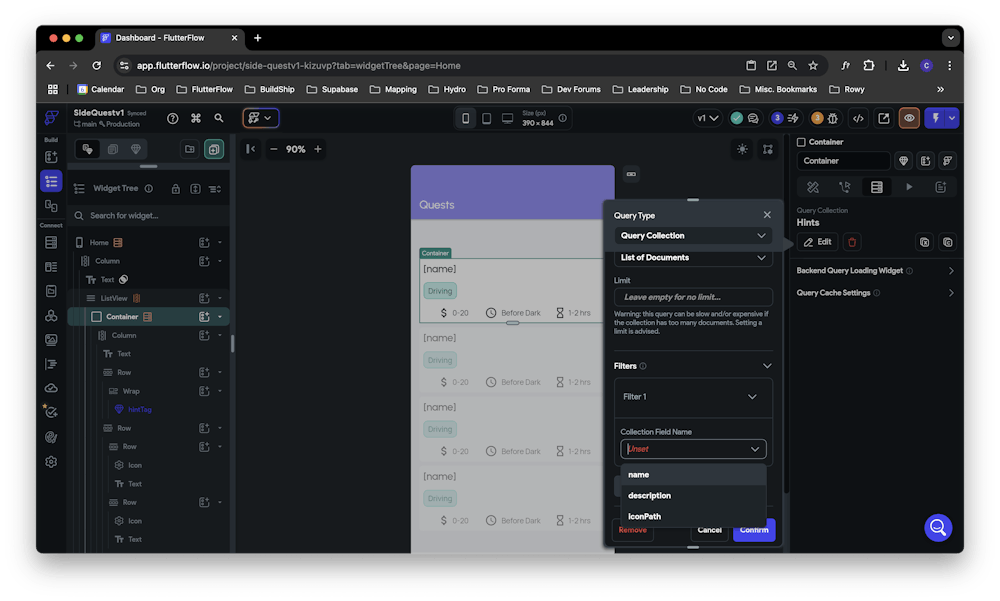Click the help question mark icon
This screenshot has height=601, width=1000.
point(173,118)
